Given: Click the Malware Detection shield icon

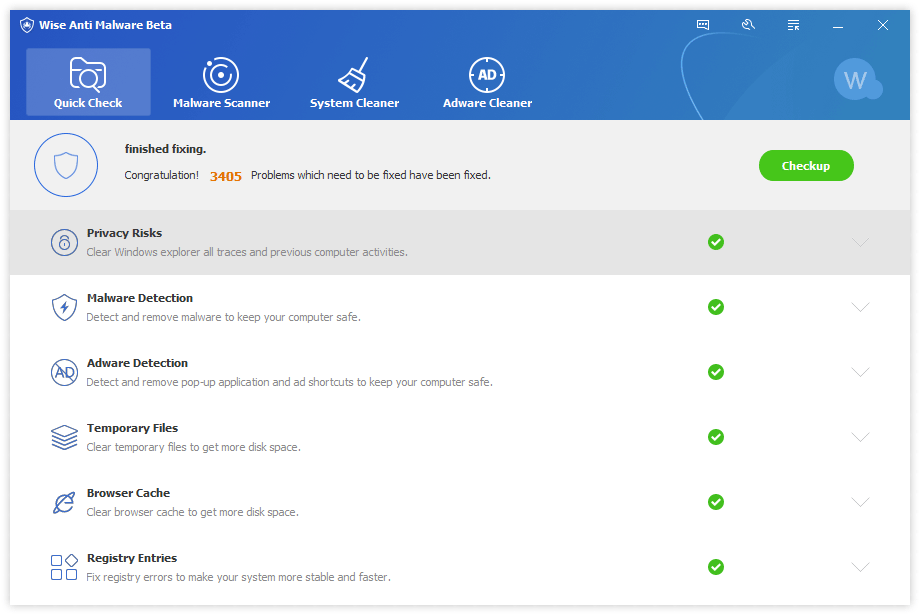Looking at the screenshot, I should pyautogui.click(x=65, y=308).
